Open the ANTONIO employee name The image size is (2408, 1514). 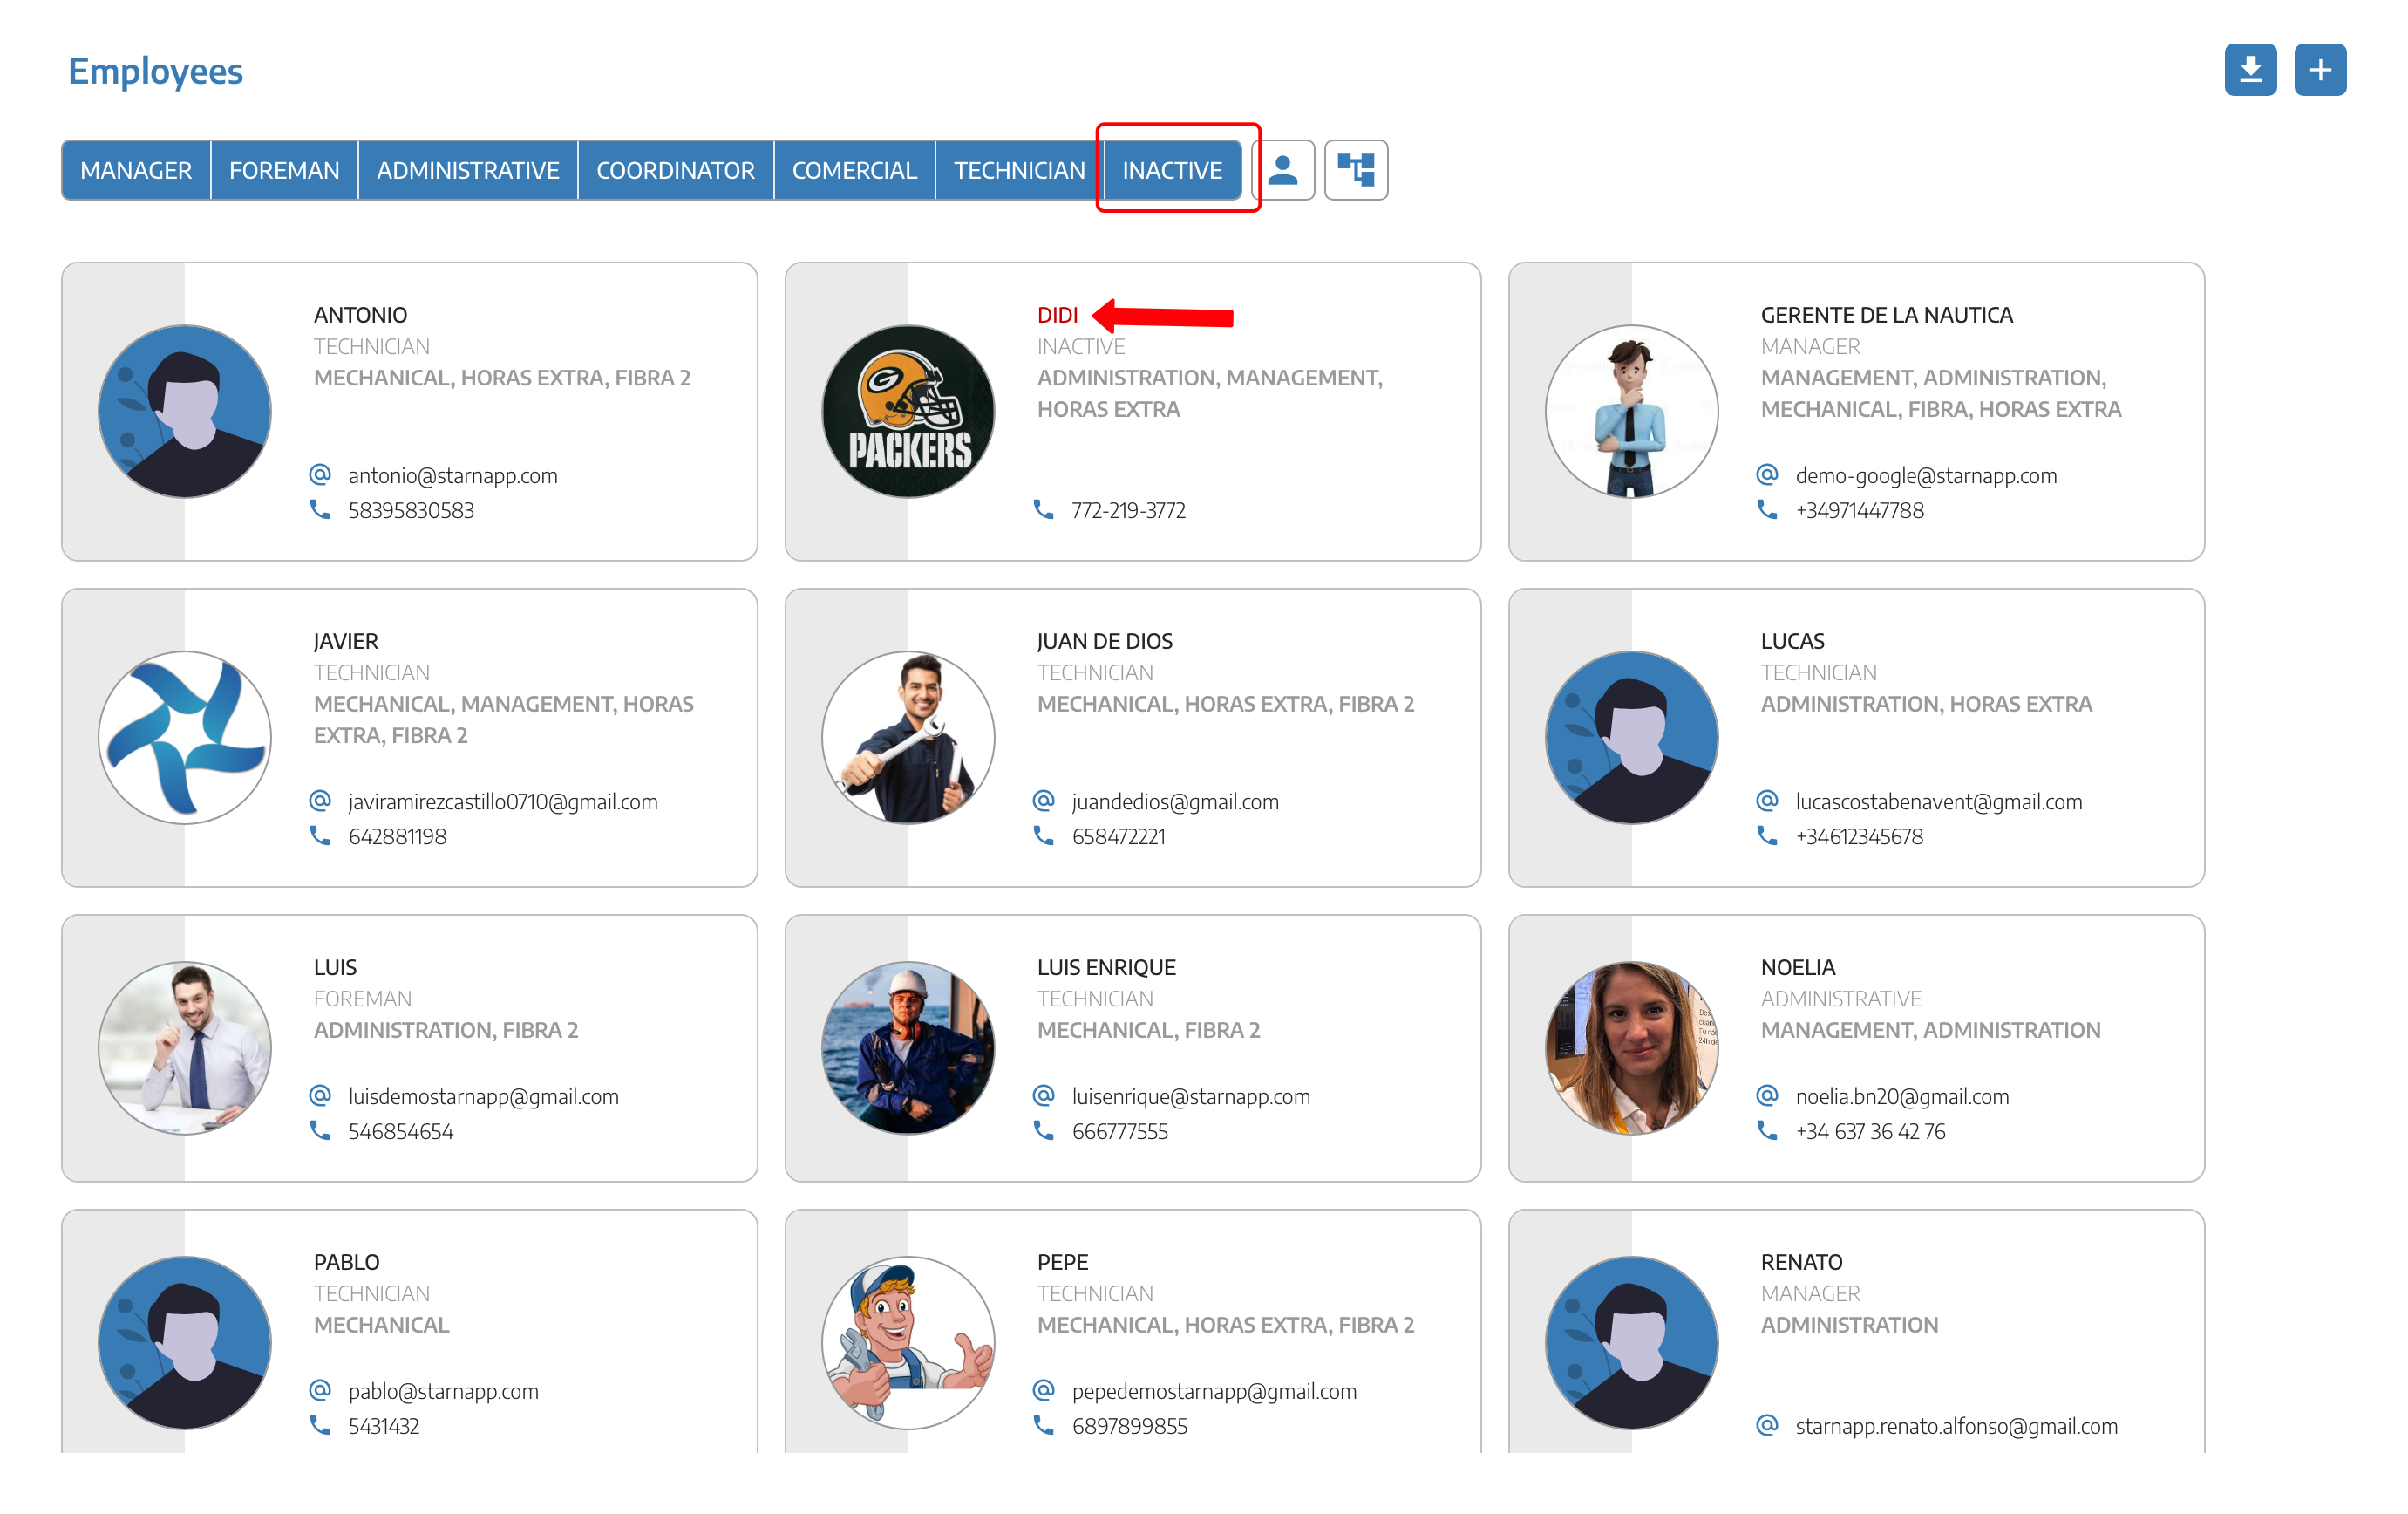pyautogui.click(x=360, y=315)
